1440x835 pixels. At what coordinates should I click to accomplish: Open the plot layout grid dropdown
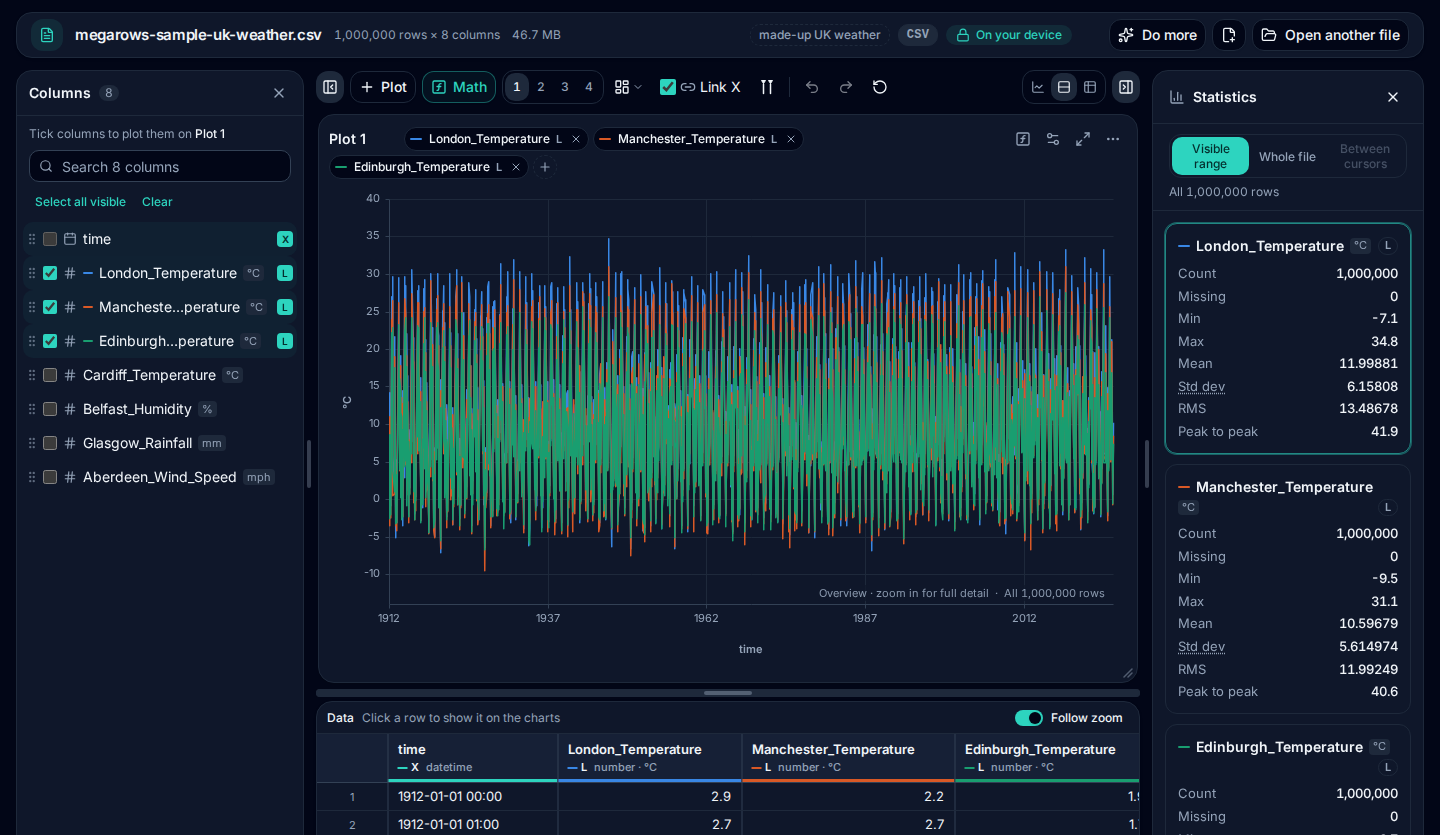coord(628,87)
